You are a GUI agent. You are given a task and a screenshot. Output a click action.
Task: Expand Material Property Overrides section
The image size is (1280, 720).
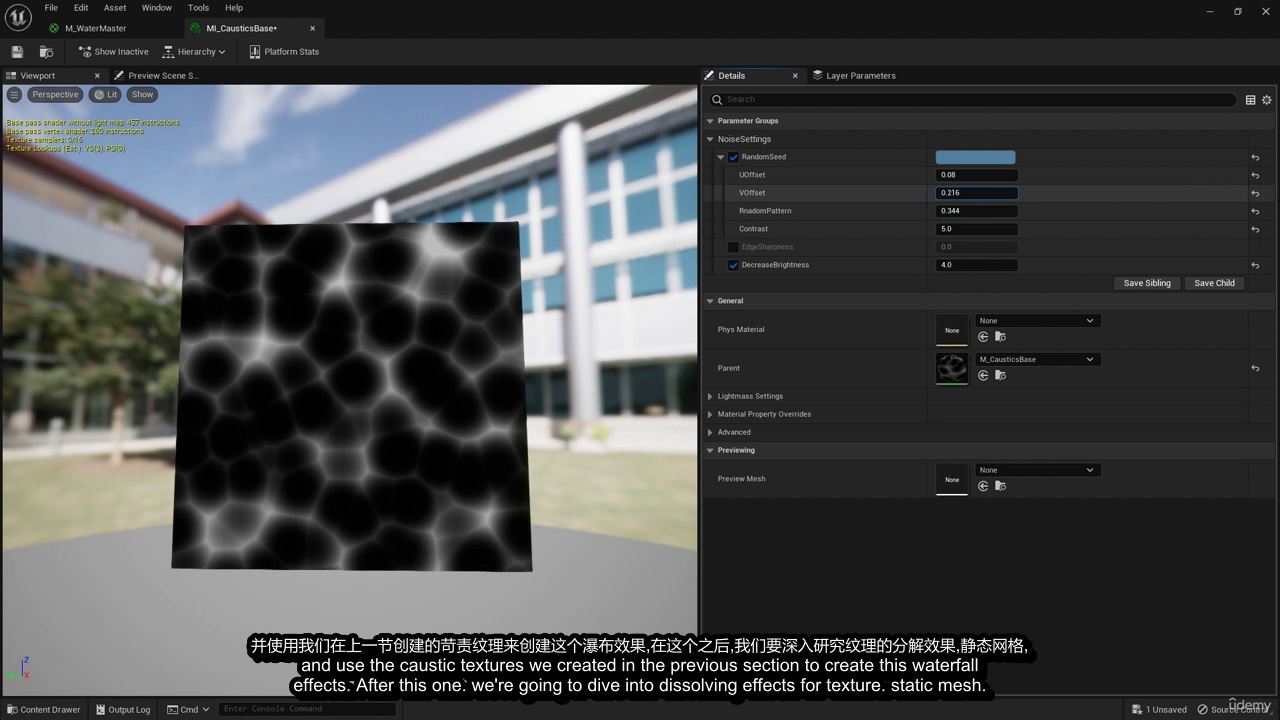click(x=710, y=415)
